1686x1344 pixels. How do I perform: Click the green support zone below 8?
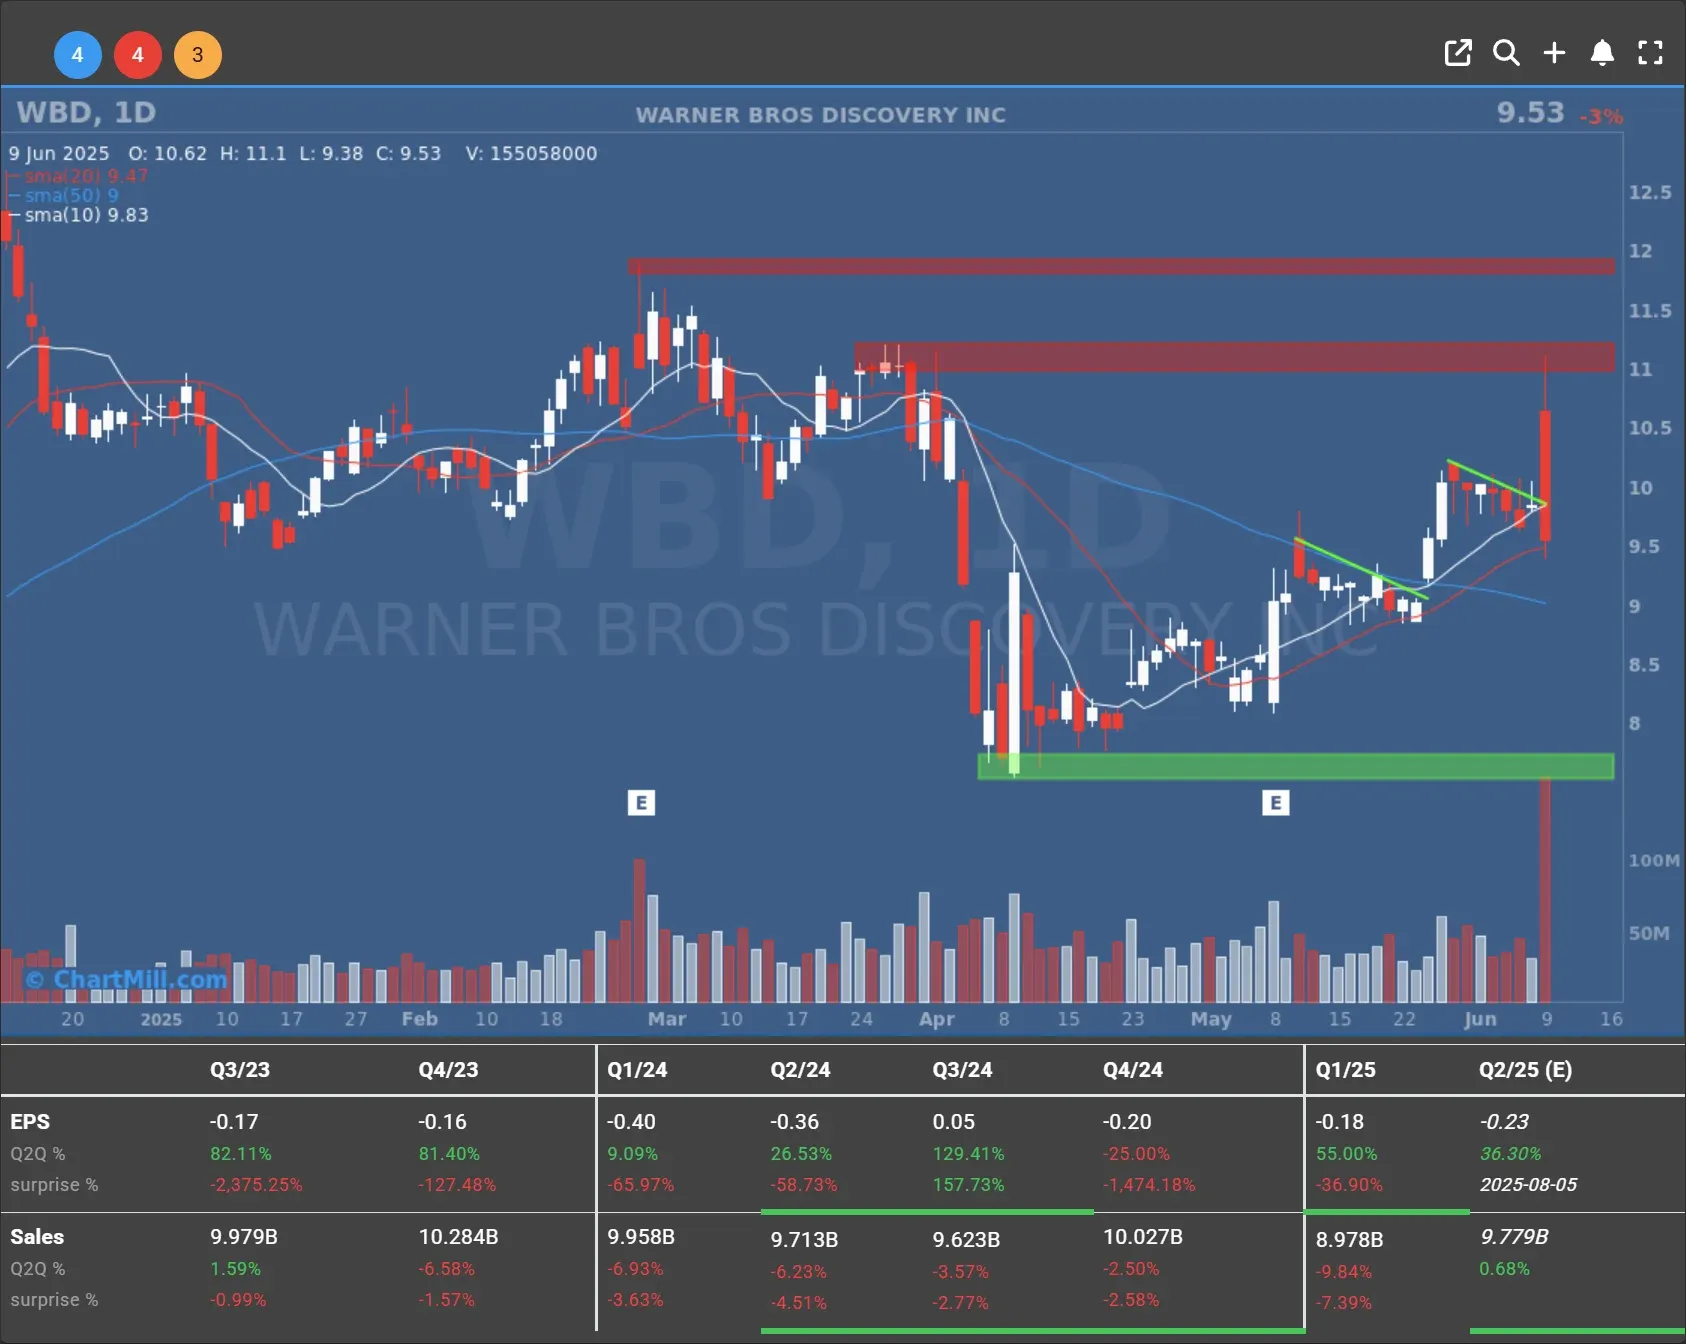[x=1296, y=766]
